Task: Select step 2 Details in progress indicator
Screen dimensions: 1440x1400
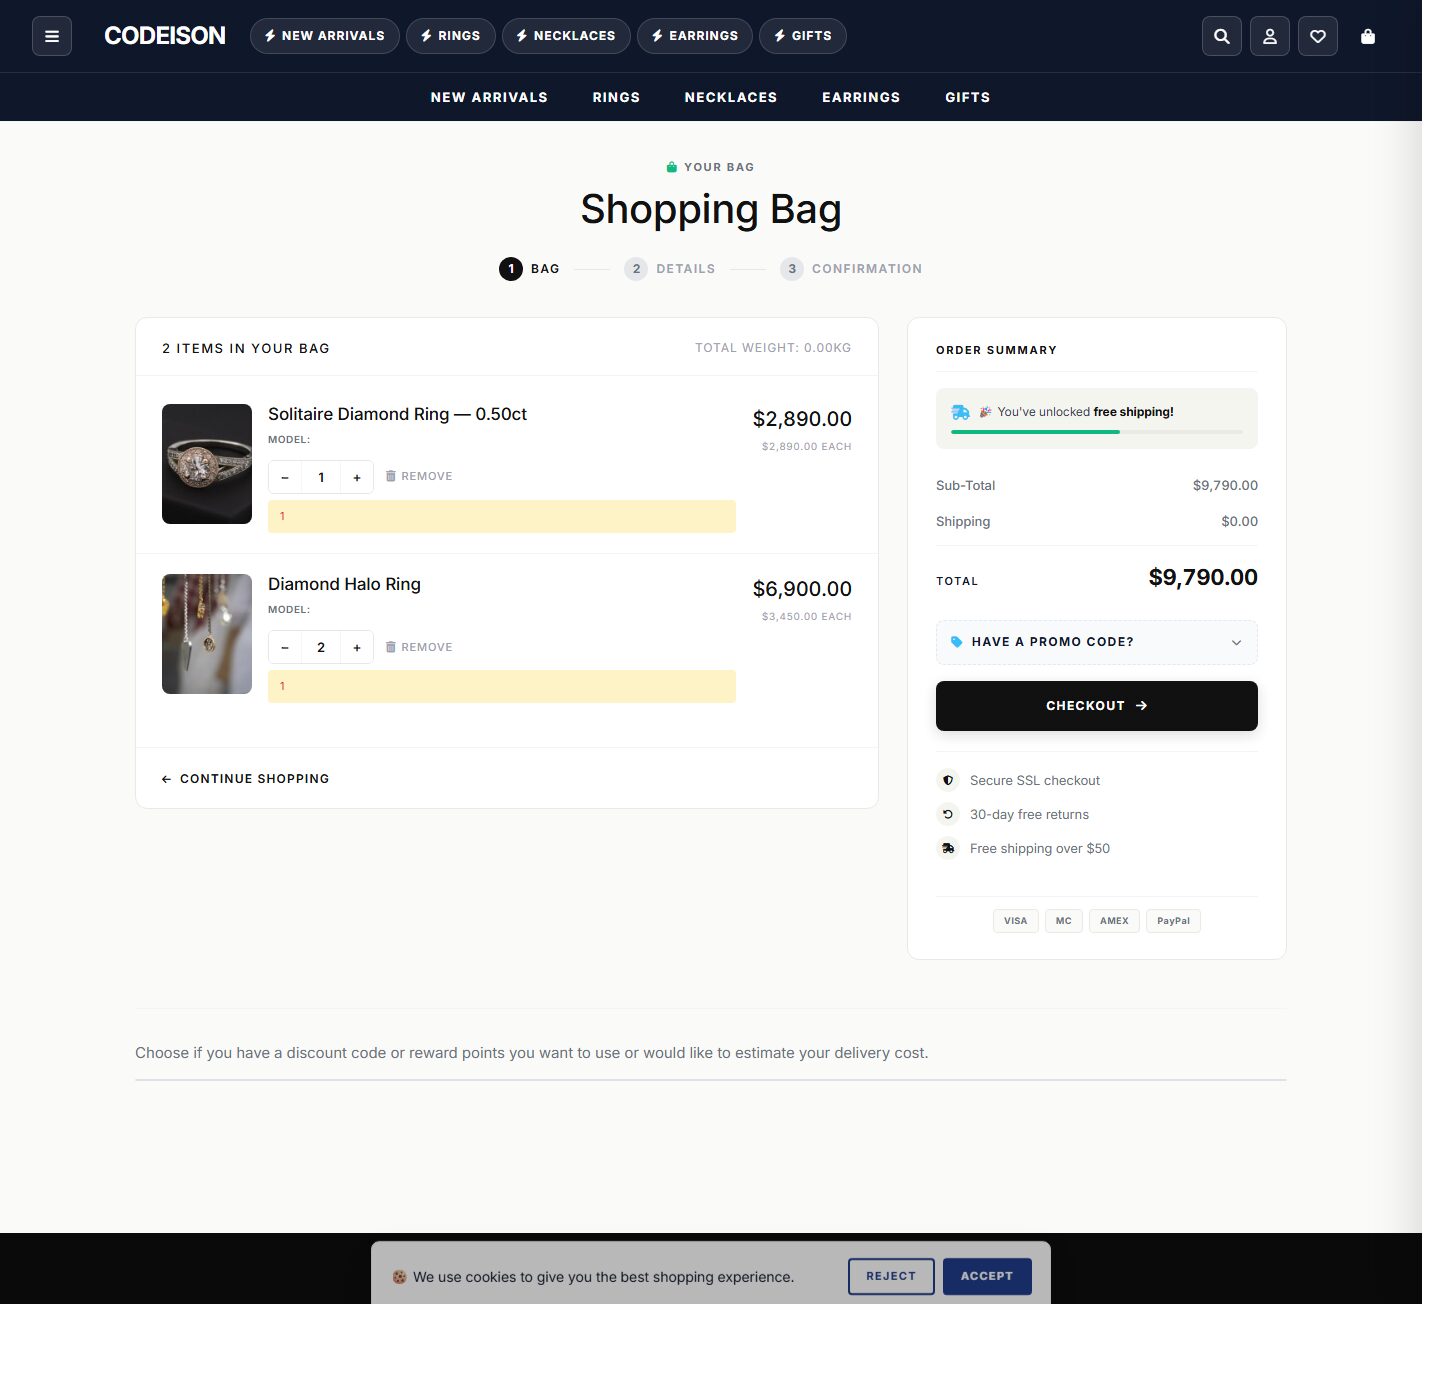Action: click(x=670, y=269)
